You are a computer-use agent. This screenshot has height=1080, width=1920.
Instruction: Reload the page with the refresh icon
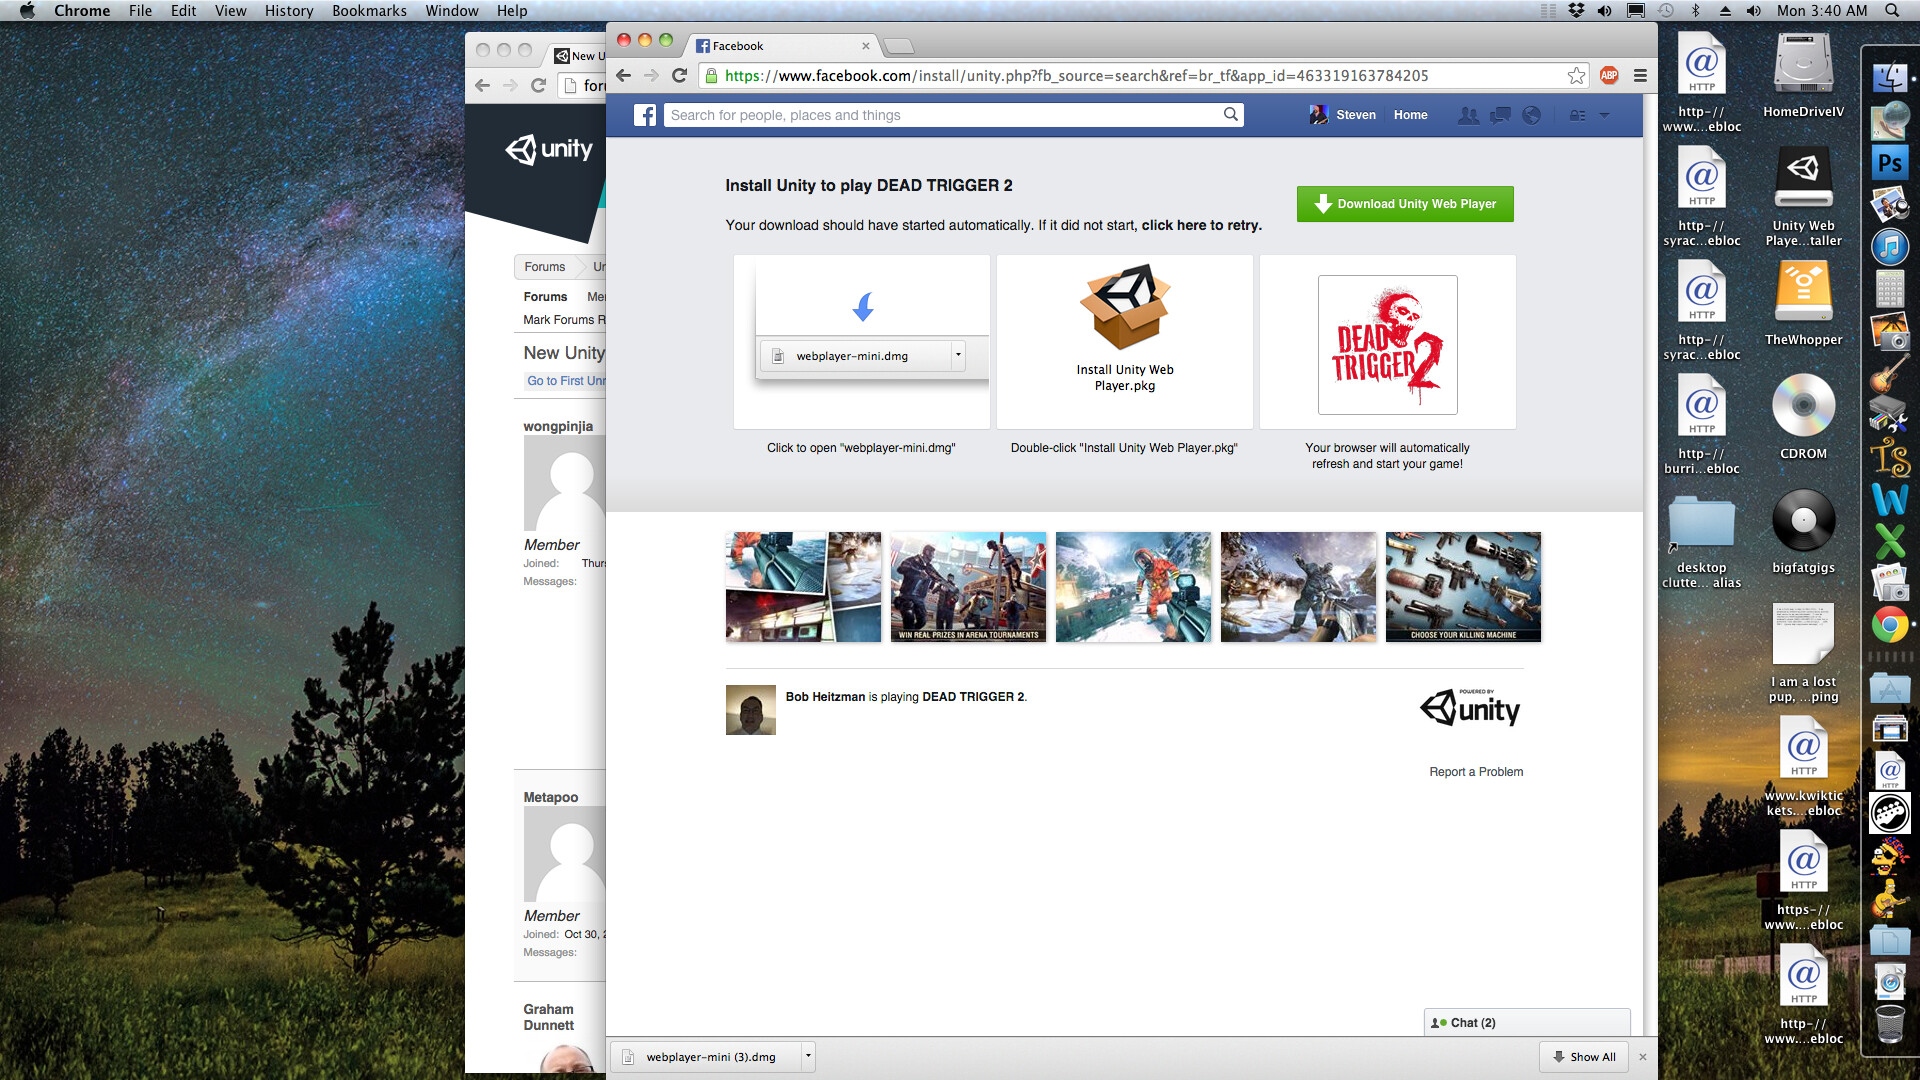pos(678,75)
